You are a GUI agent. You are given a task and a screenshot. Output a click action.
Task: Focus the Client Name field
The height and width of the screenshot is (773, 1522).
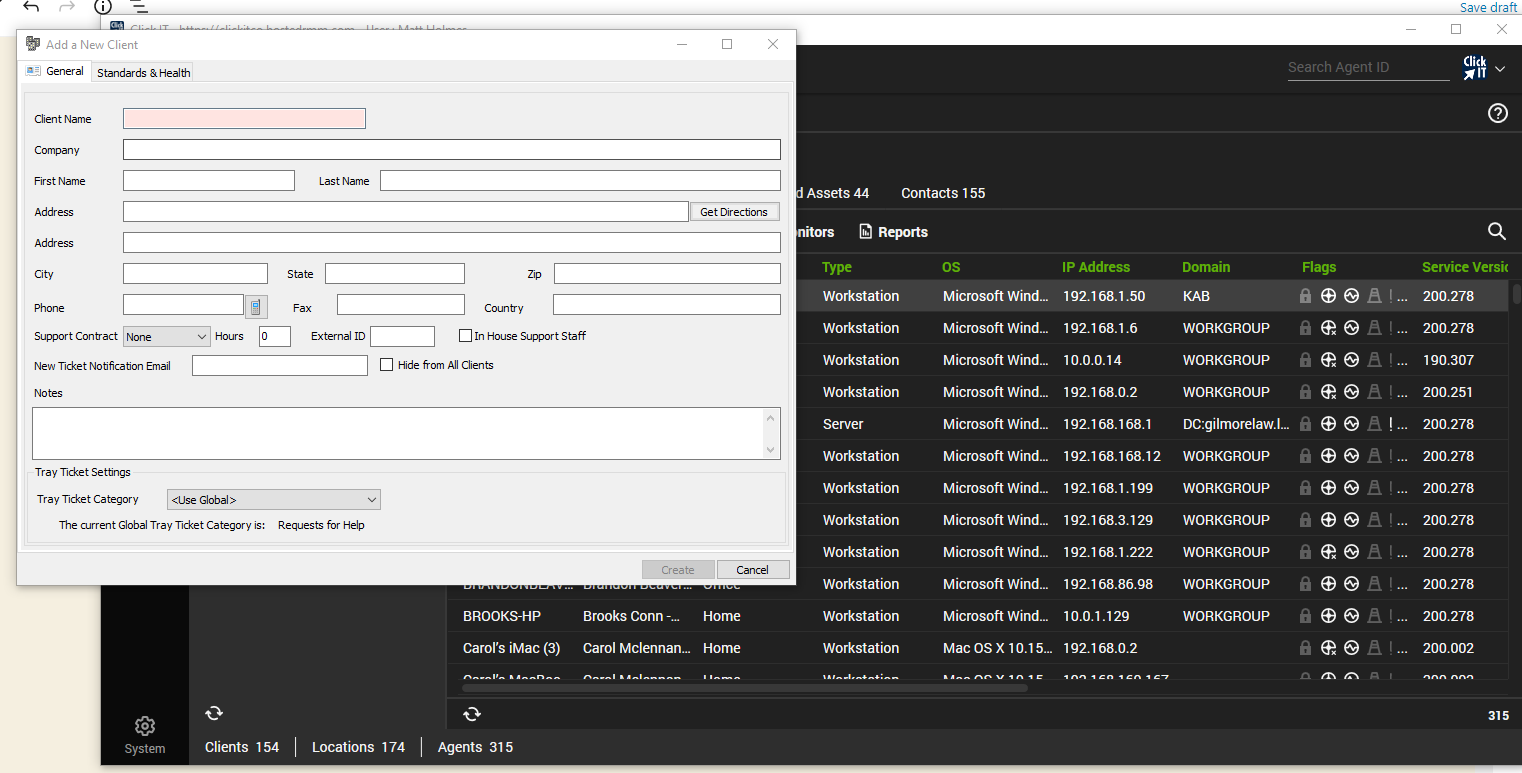coord(244,118)
